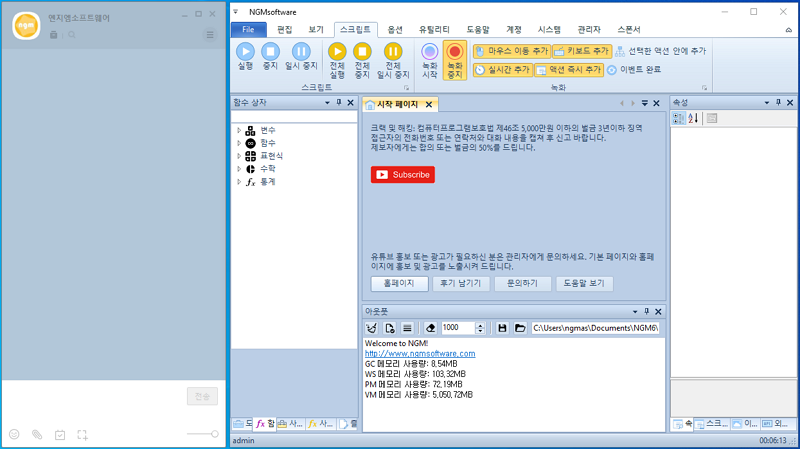
Task: Click the 홈페이지 button
Action: [399, 283]
